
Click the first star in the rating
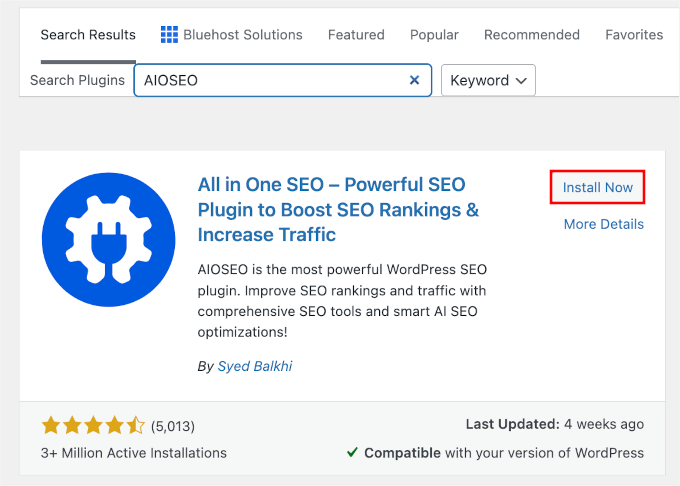(50, 426)
